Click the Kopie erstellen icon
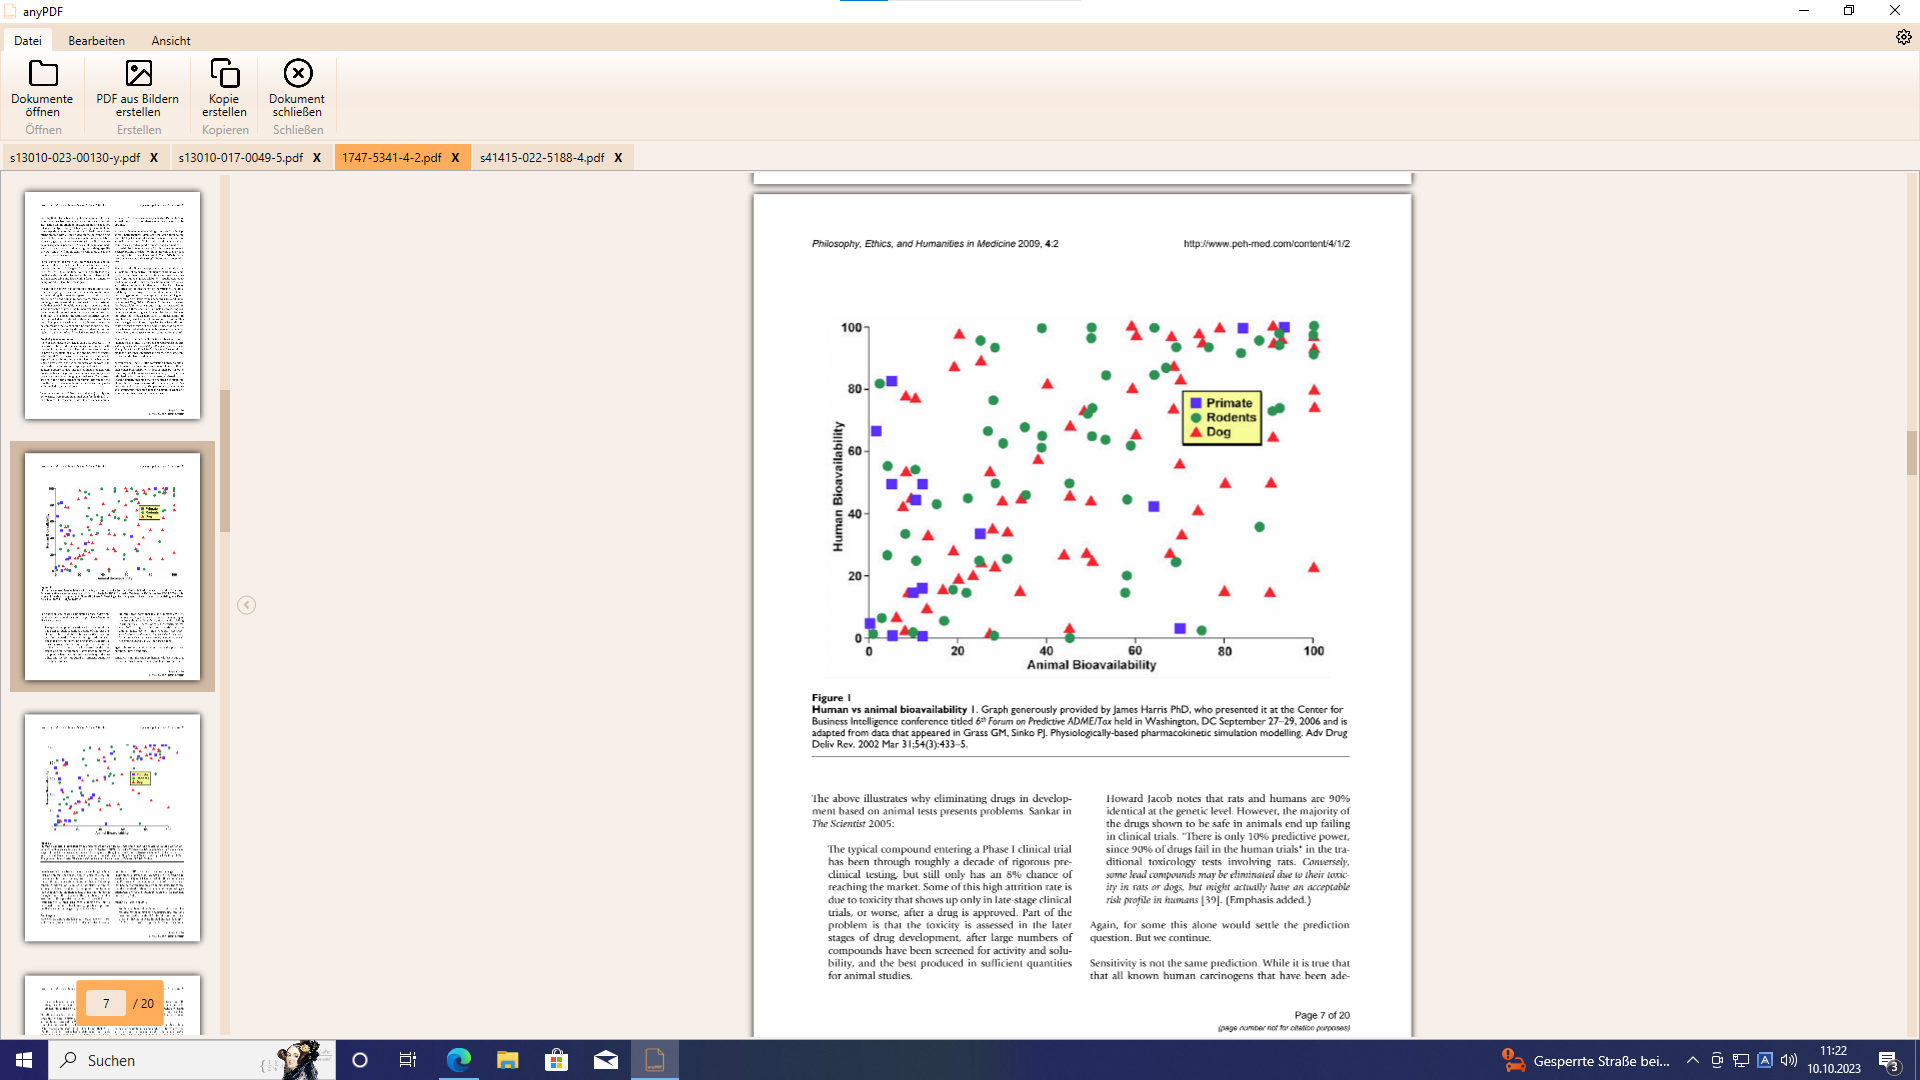 224,74
